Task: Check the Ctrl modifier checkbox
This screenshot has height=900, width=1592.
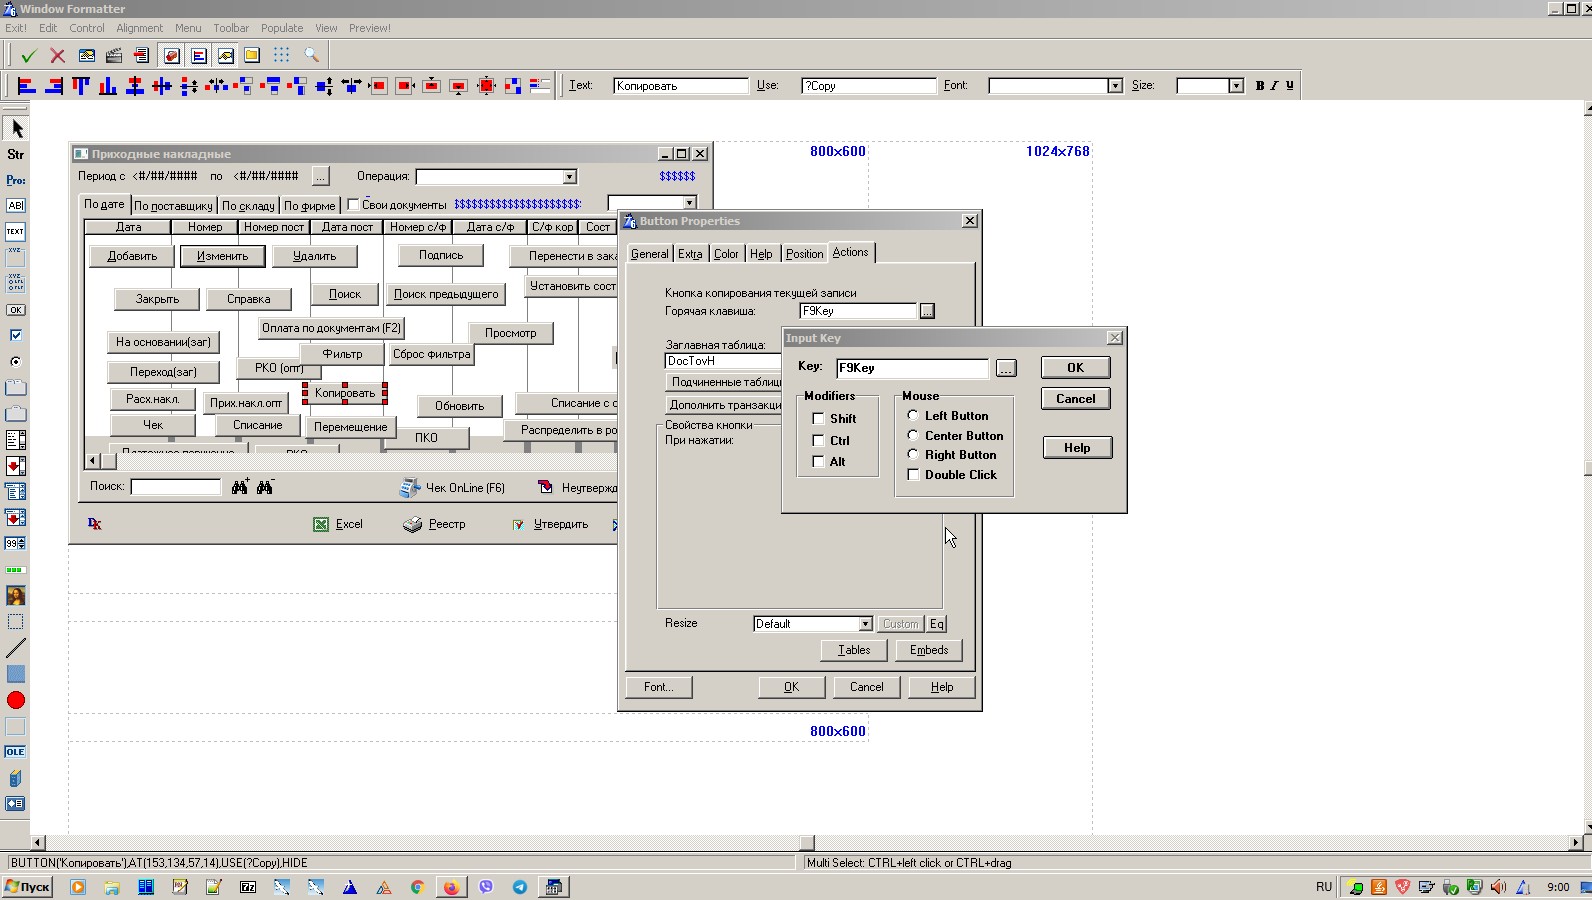Action: pos(818,441)
